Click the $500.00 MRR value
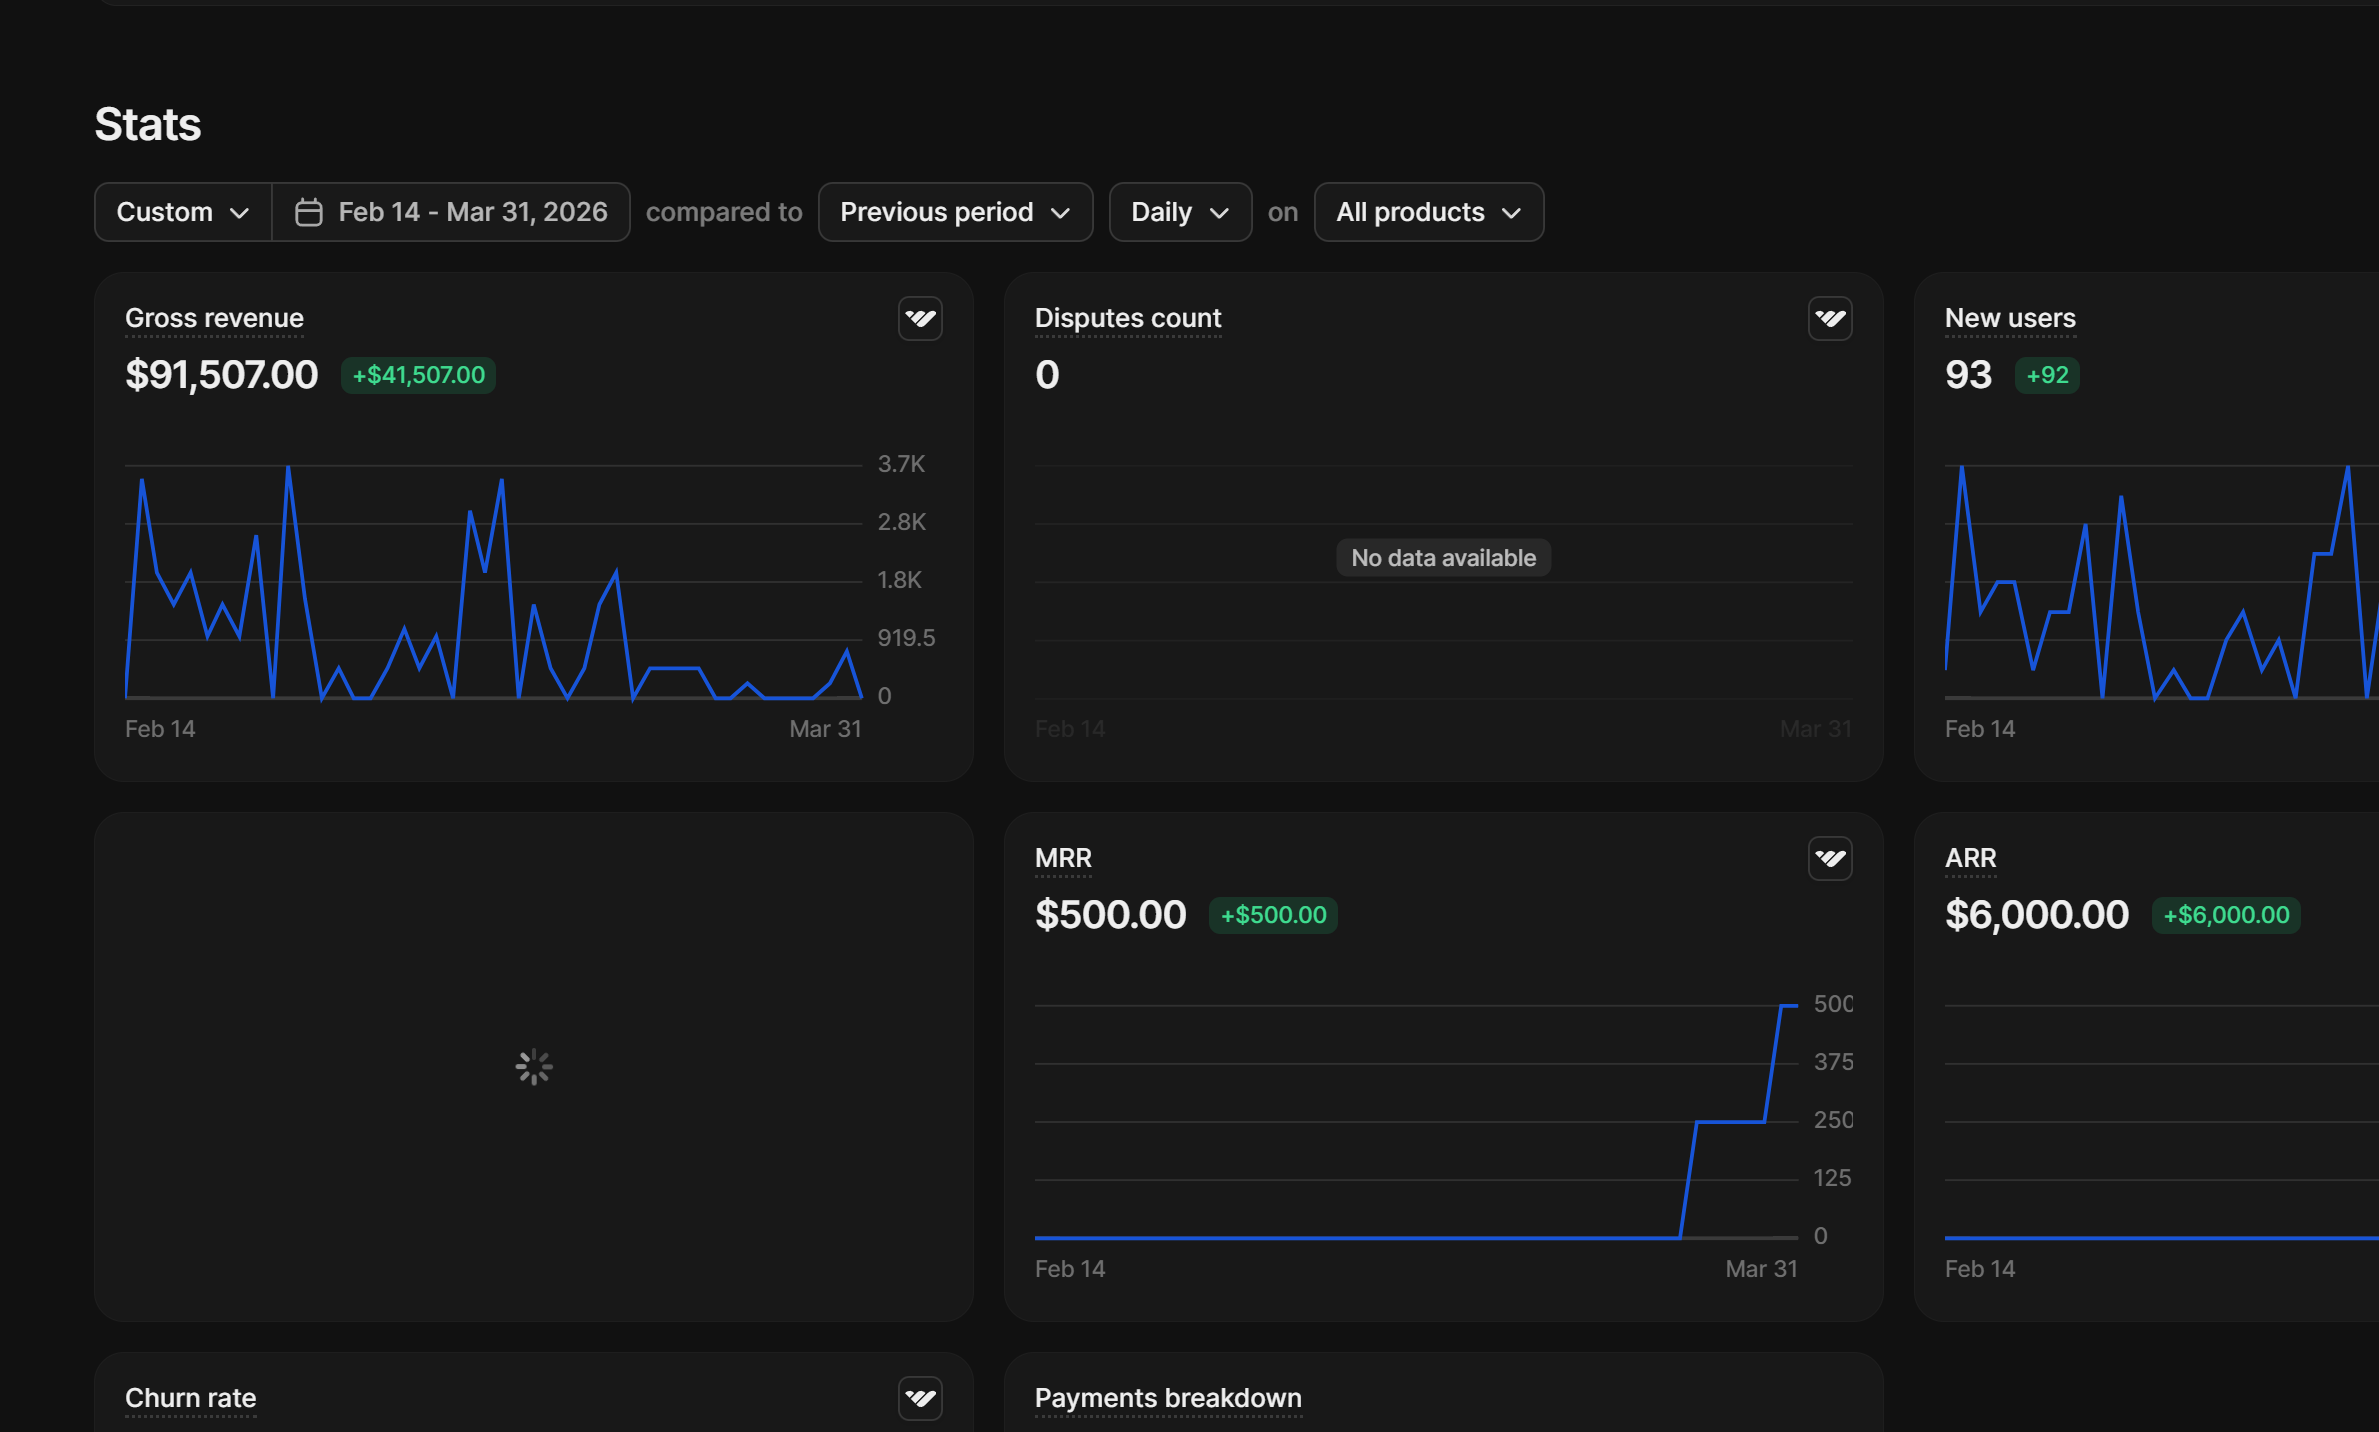 1110,915
